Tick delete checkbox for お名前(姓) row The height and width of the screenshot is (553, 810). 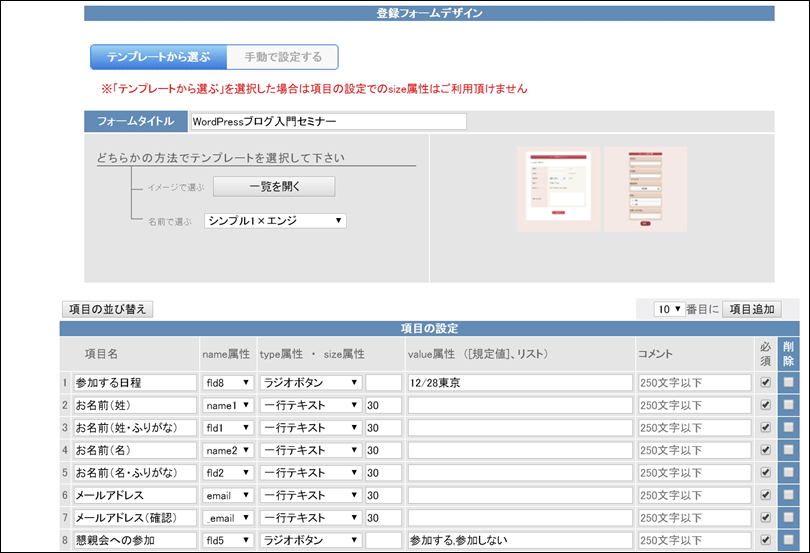tap(788, 405)
